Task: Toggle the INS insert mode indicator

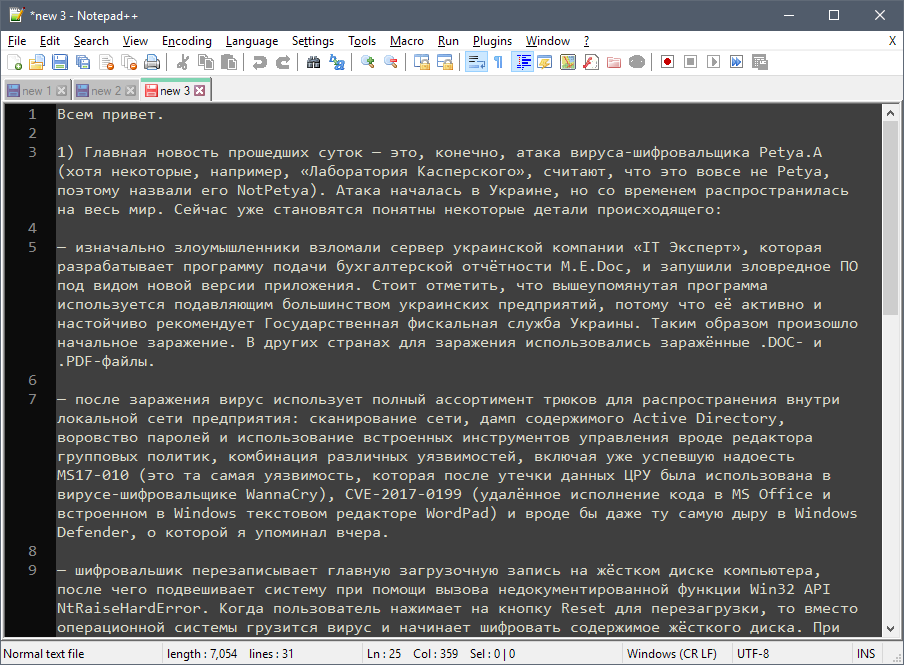Action: (866, 653)
